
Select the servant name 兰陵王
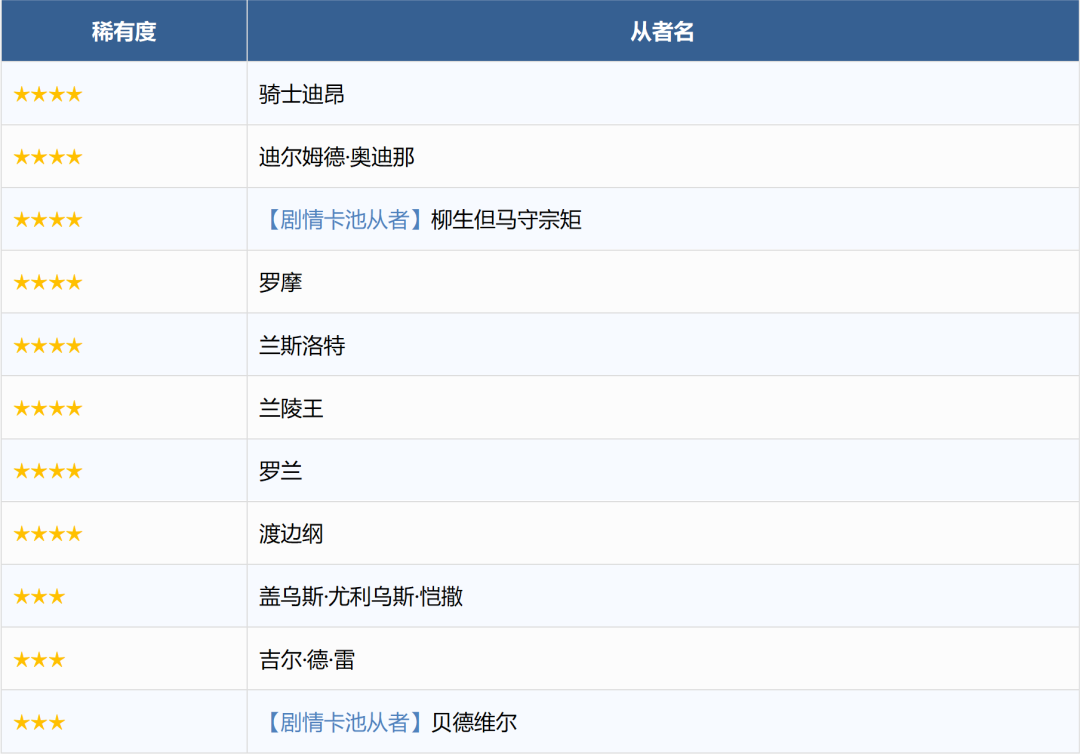point(291,408)
